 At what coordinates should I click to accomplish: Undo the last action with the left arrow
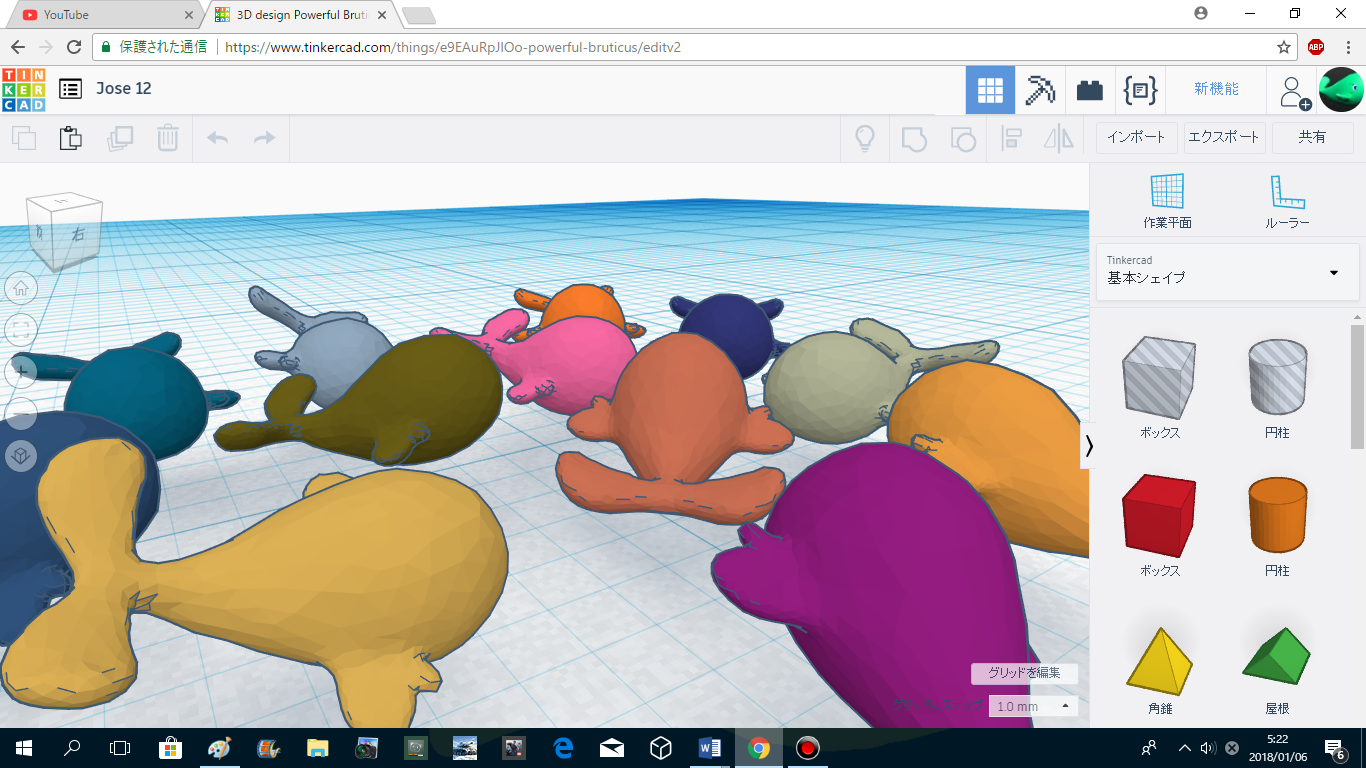pos(217,138)
